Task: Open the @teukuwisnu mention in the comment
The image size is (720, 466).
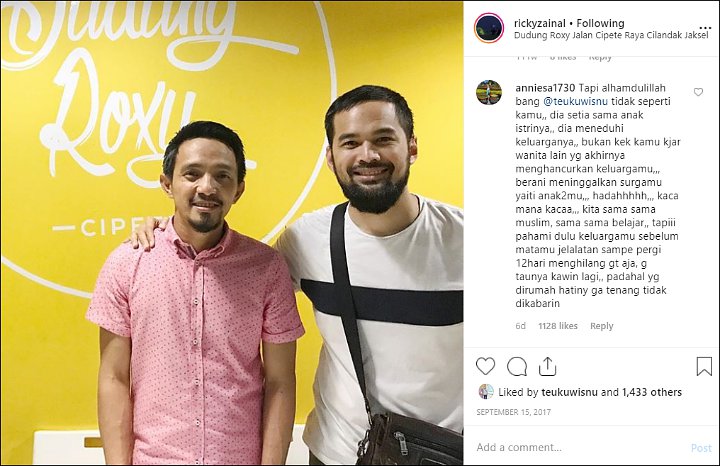Action: [x=575, y=101]
